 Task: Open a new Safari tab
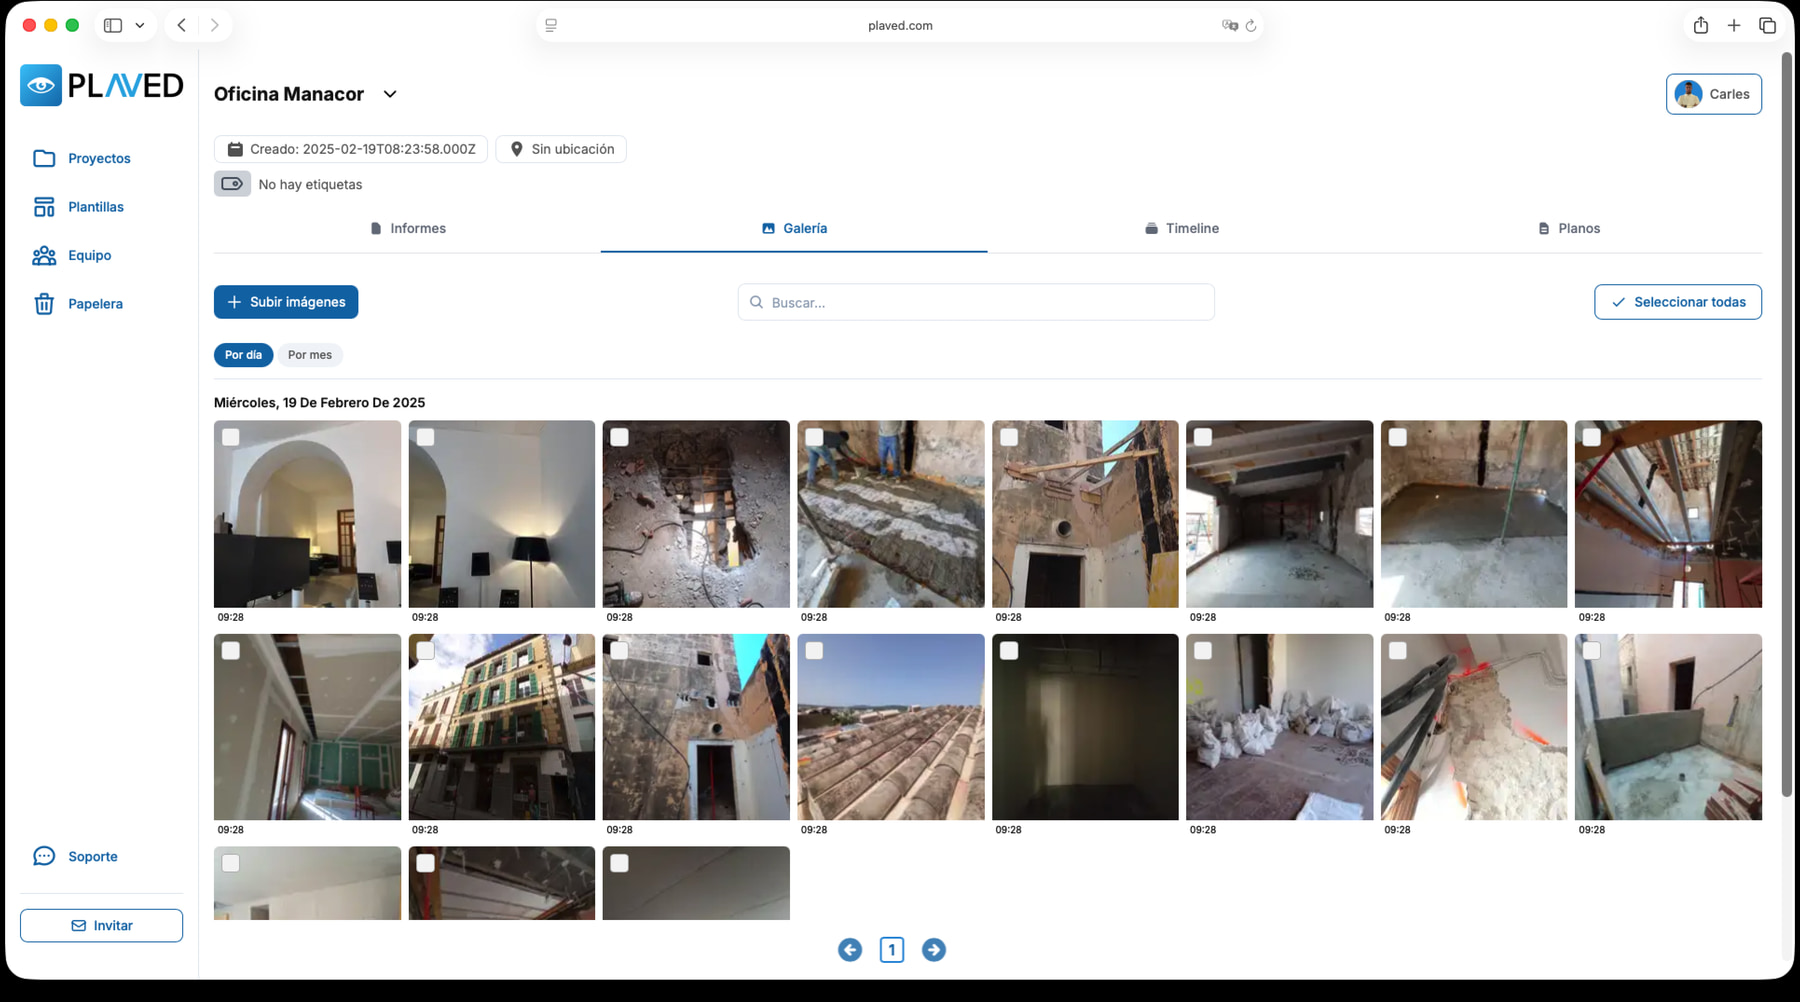coord(1734,25)
